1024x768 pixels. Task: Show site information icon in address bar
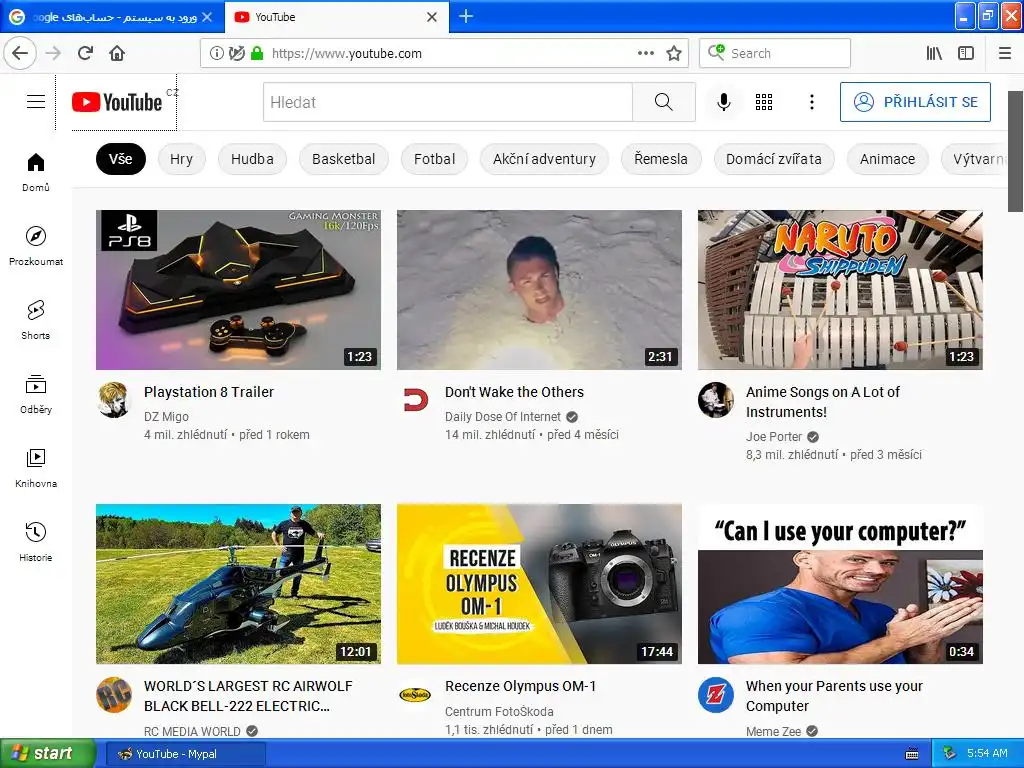pos(216,54)
